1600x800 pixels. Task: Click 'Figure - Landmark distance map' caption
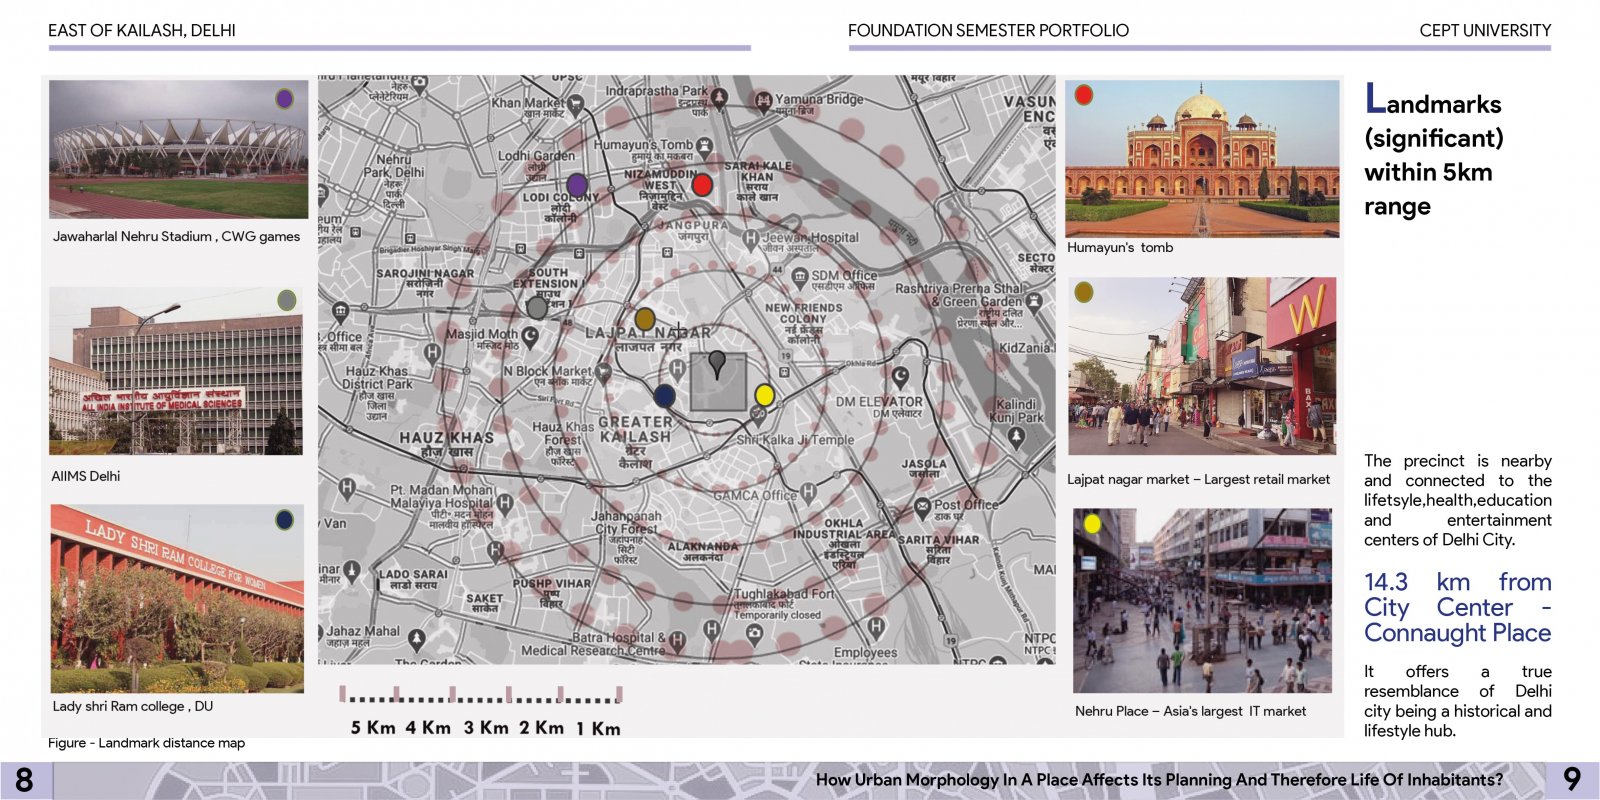146,743
